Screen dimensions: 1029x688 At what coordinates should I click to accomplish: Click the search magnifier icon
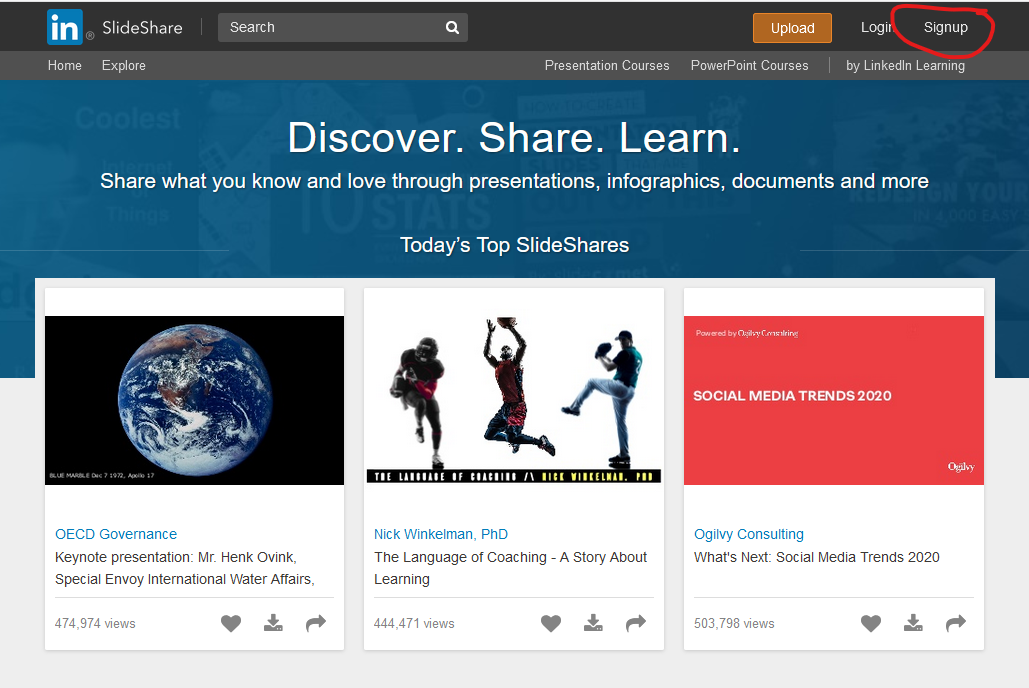pyautogui.click(x=452, y=28)
